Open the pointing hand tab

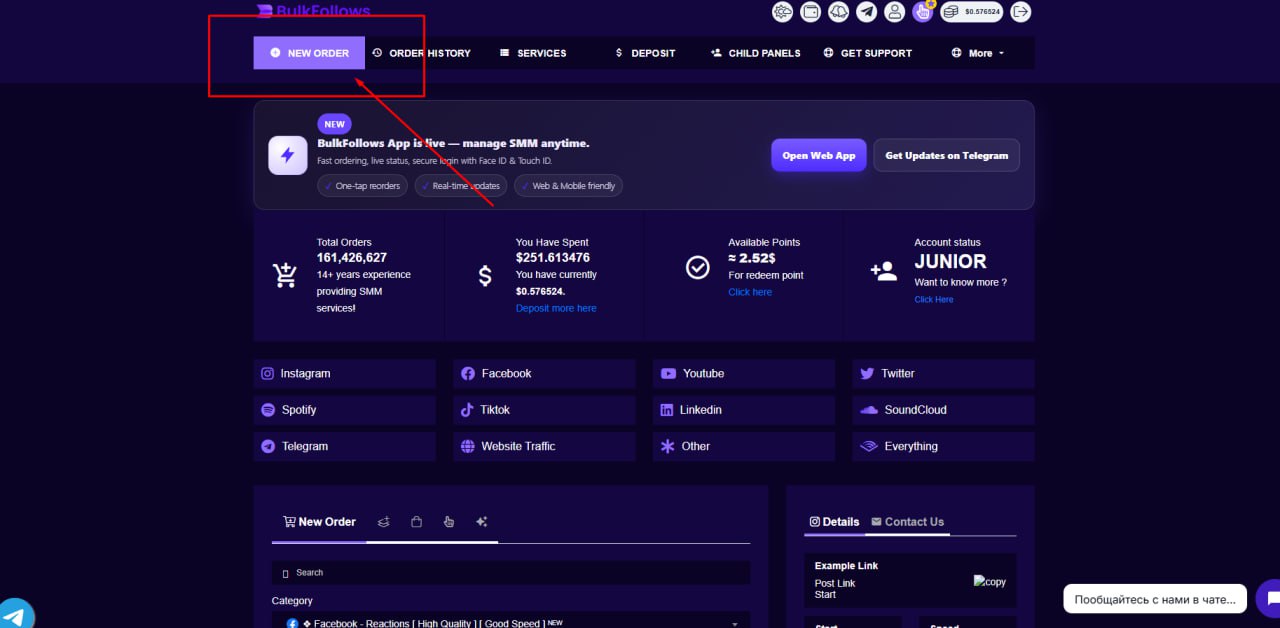click(449, 522)
